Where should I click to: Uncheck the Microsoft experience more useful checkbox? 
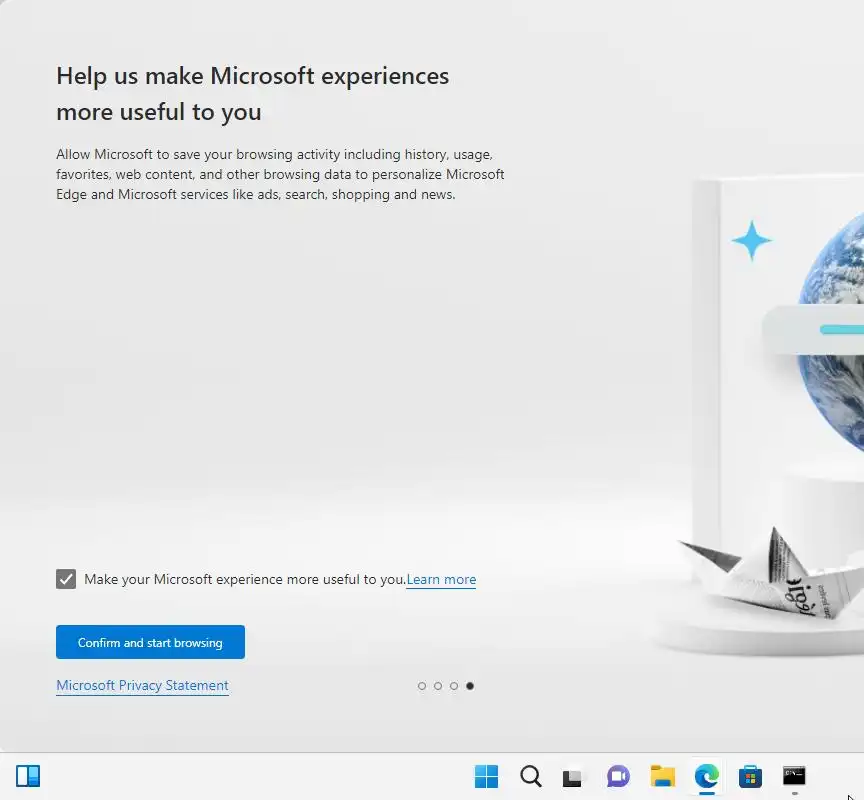point(66,579)
